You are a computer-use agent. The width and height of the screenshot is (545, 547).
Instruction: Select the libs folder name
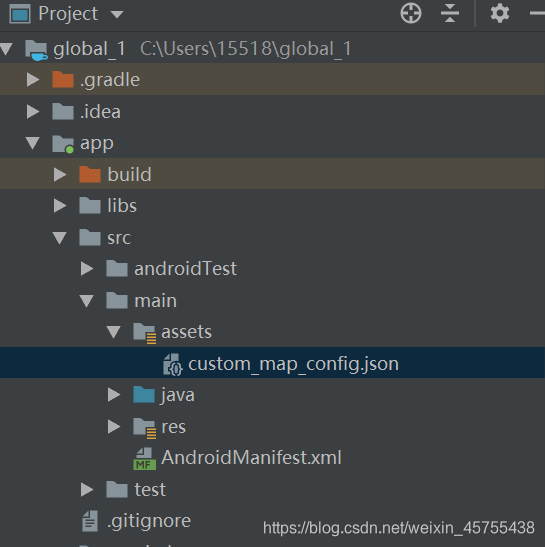tap(122, 205)
